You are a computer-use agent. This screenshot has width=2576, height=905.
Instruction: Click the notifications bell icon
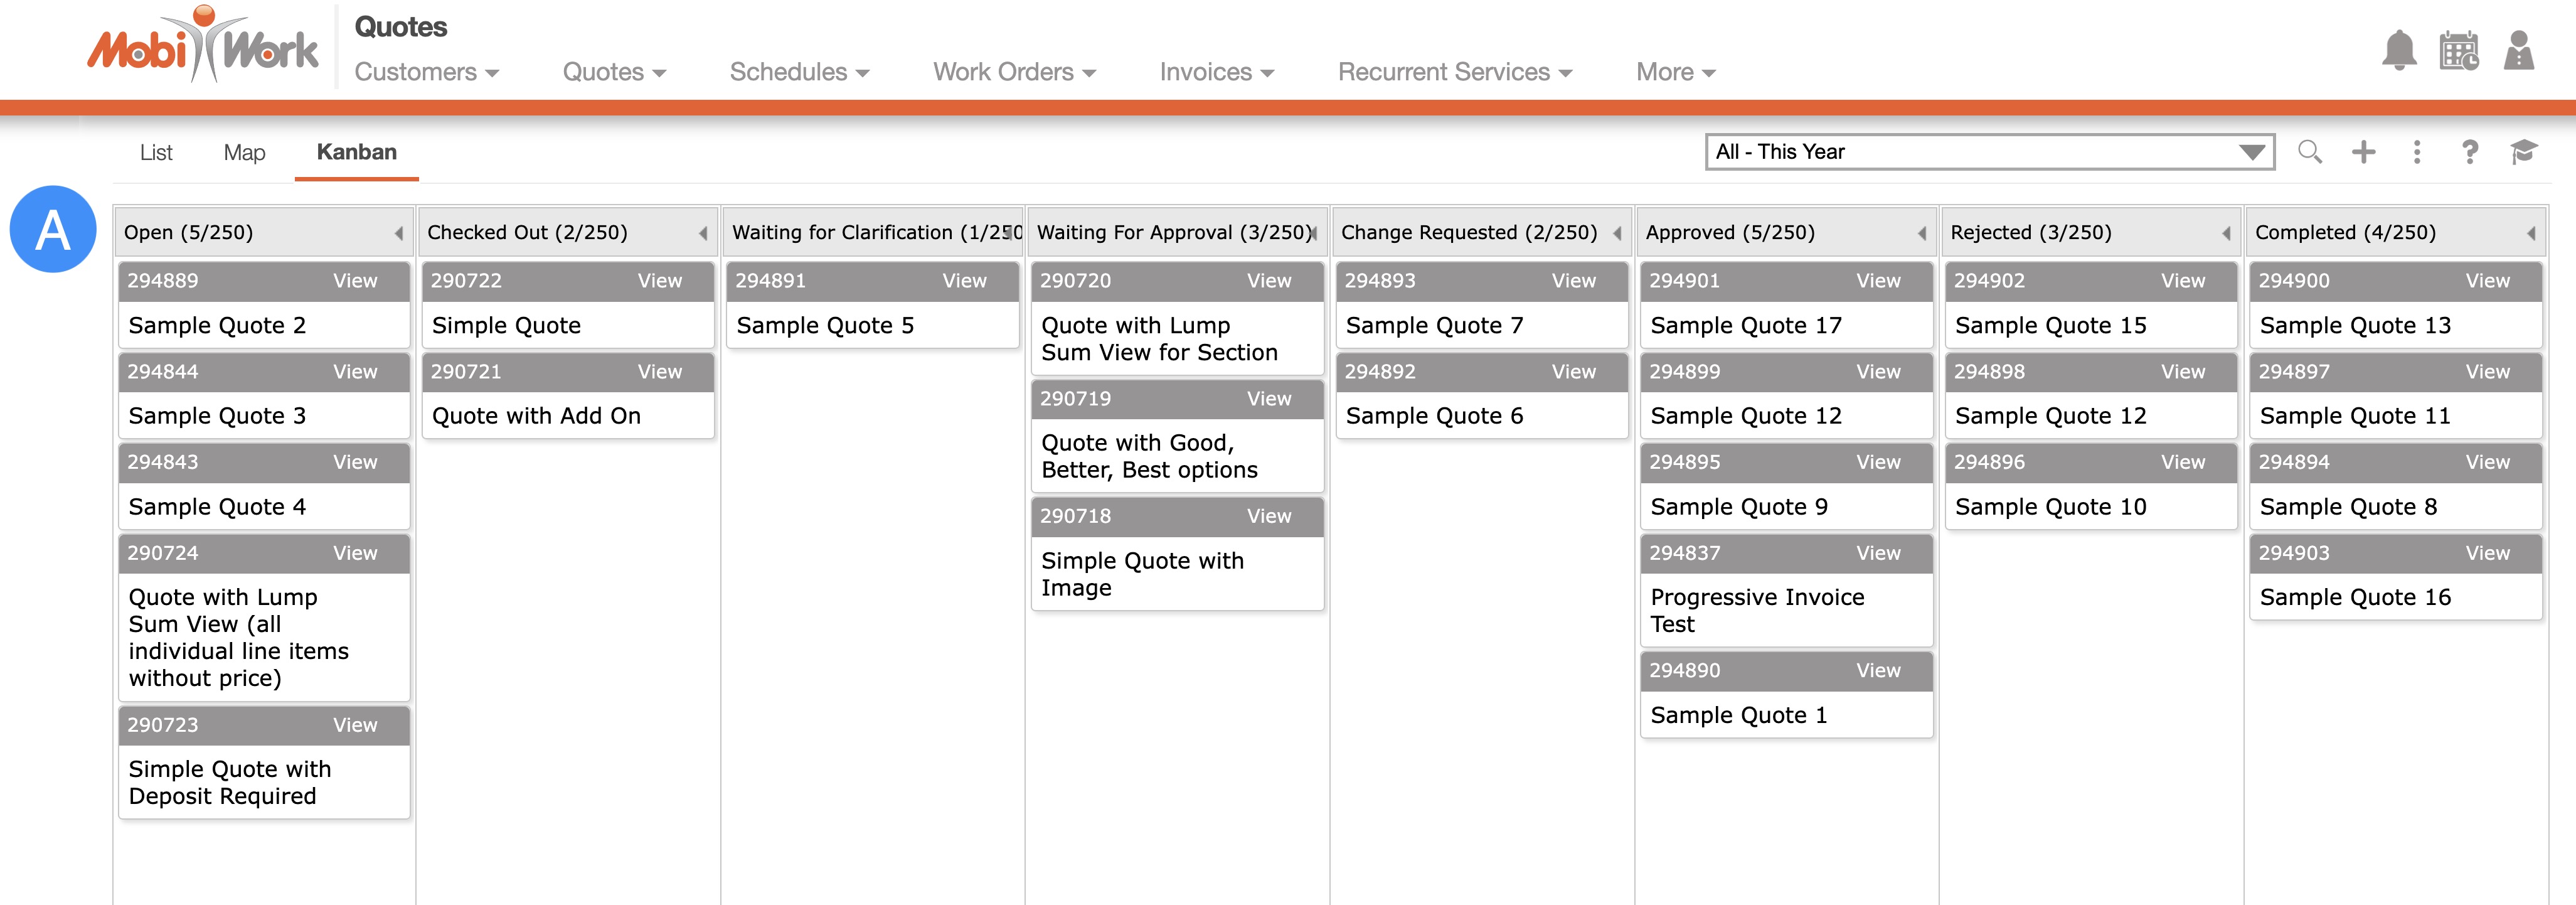point(2399,50)
